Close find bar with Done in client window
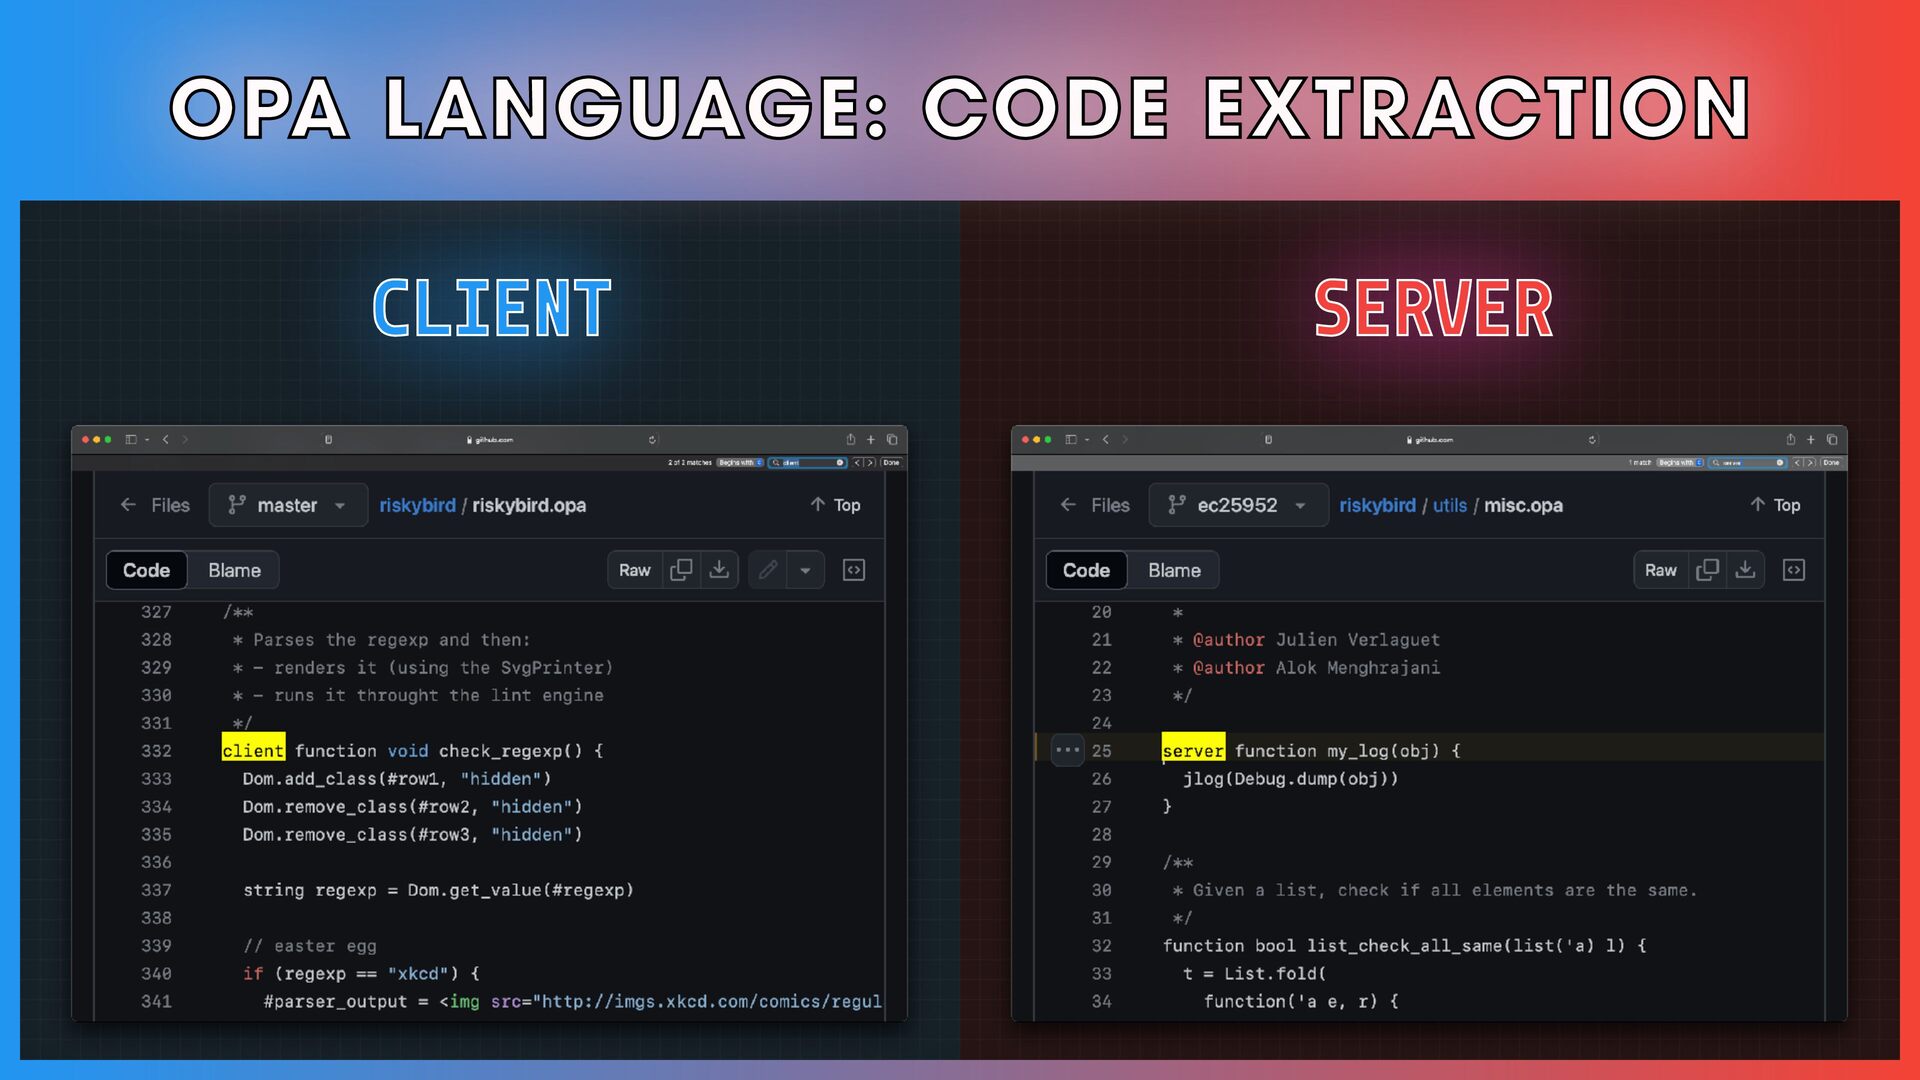The height and width of the screenshot is (1080, 1920). [891, 463]
